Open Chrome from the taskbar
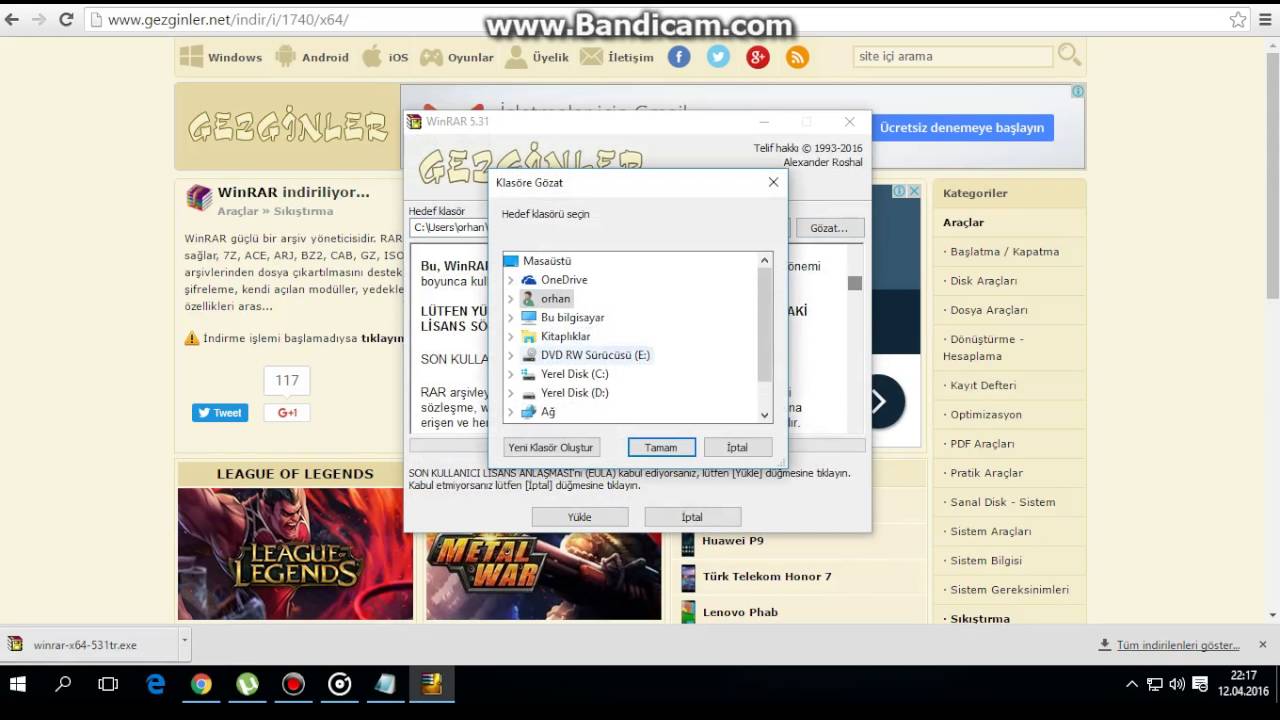Image resolution: width=1280 pixels, height=720 pixels. [x=202, y=684]
